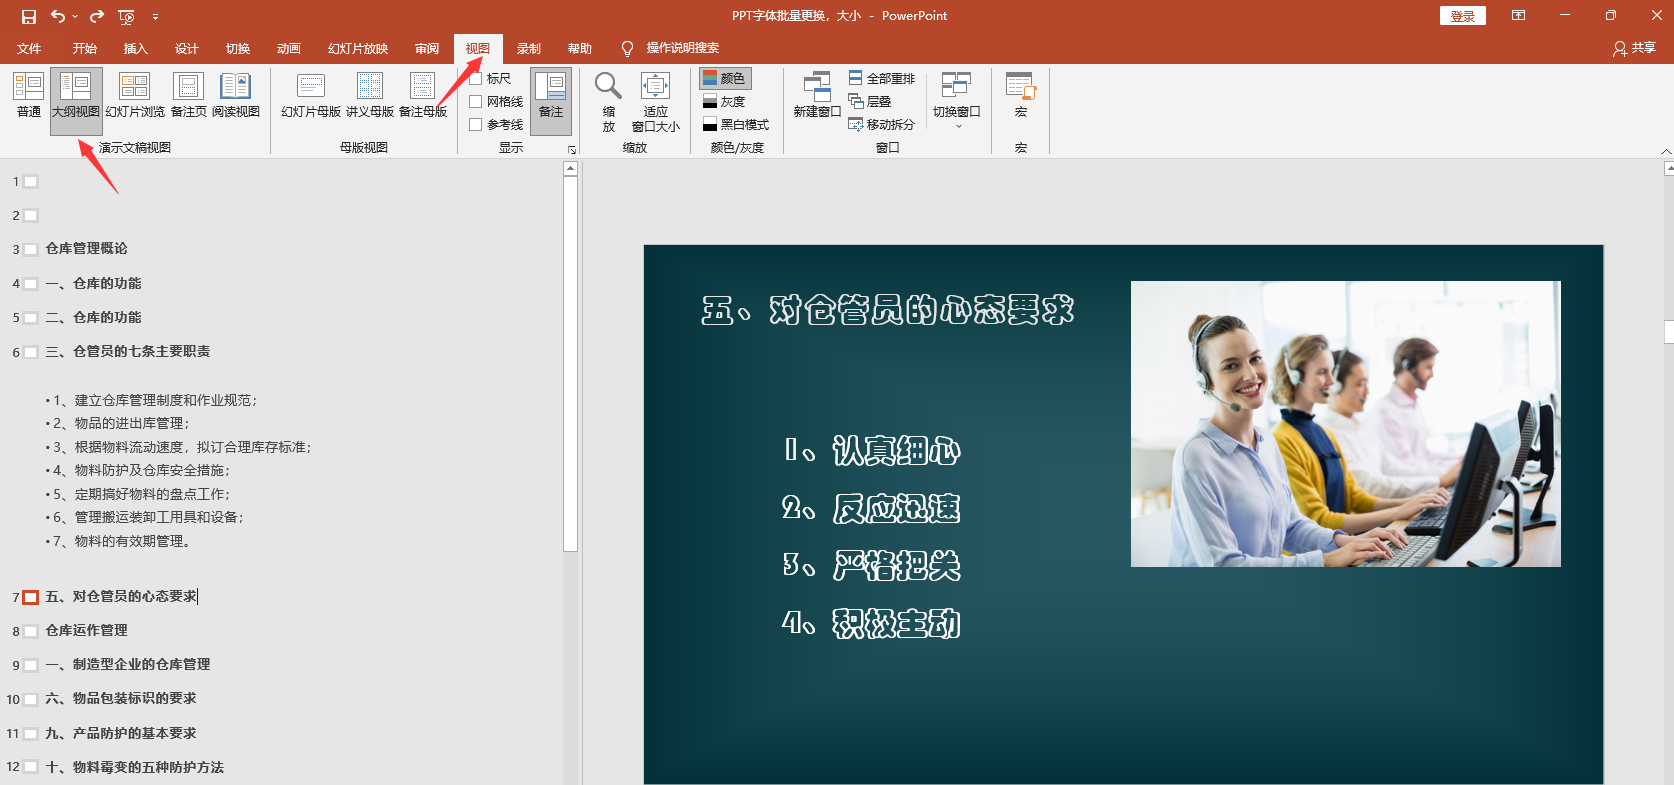Select 灰度 grayscale mode
The image size is (1674, 785).
(x=725, y=101)
